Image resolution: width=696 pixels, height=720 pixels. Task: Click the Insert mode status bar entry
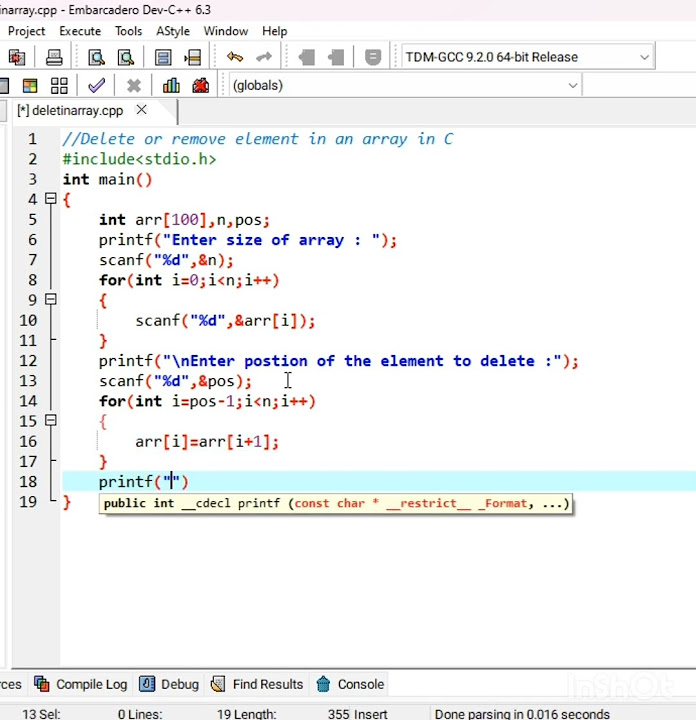[370, 714]
